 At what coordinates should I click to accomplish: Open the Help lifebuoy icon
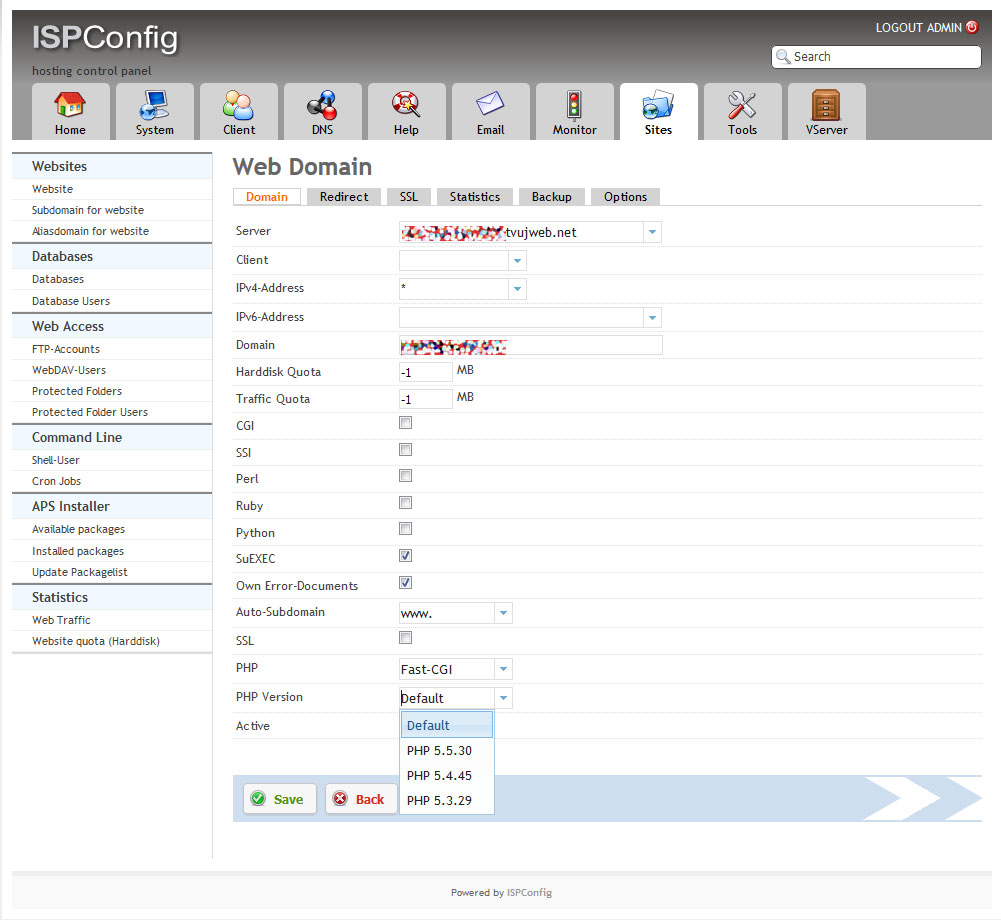[x=406, y=105]
